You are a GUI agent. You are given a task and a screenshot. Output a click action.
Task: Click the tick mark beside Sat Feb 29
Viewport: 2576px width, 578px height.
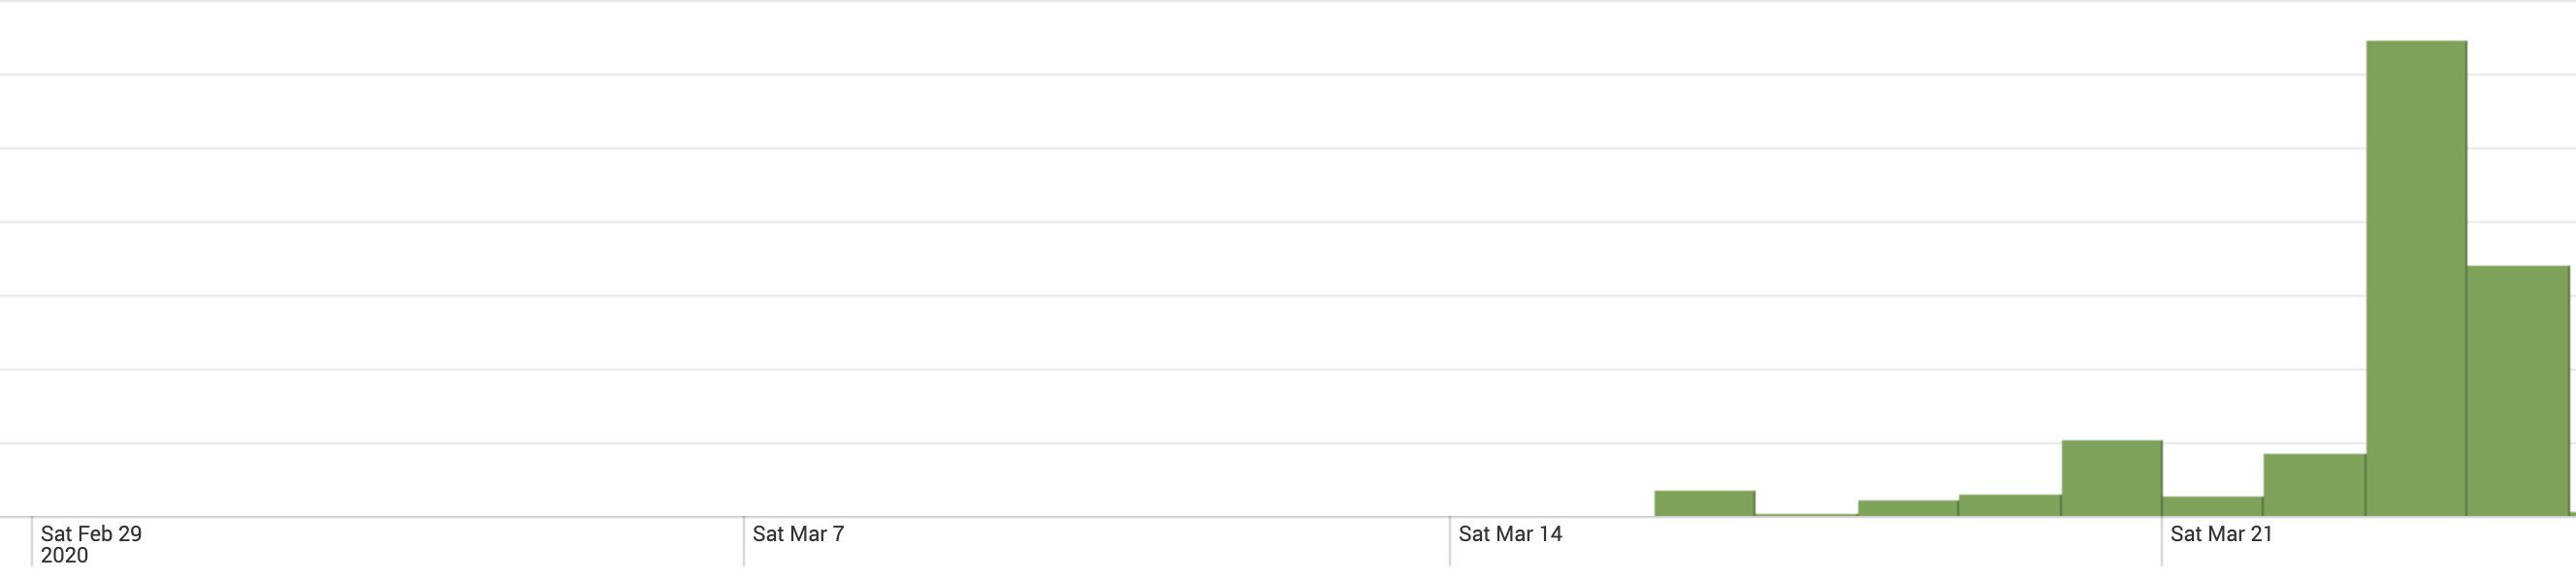tap(32, 542)
